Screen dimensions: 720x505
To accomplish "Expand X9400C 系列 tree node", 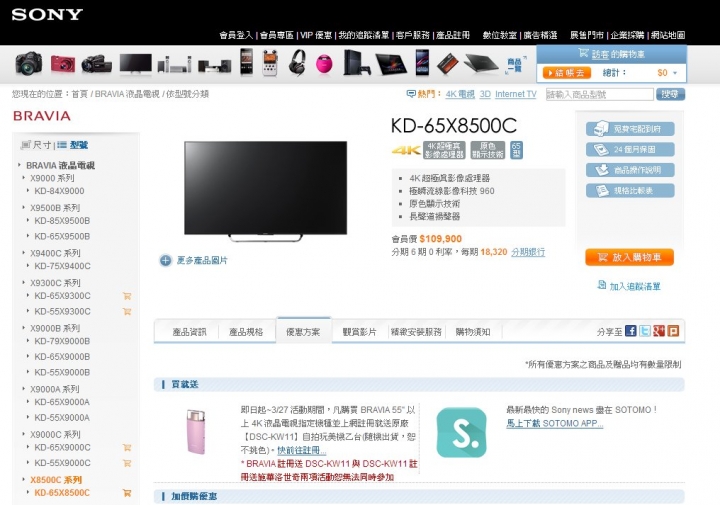I will click(24, 252).
